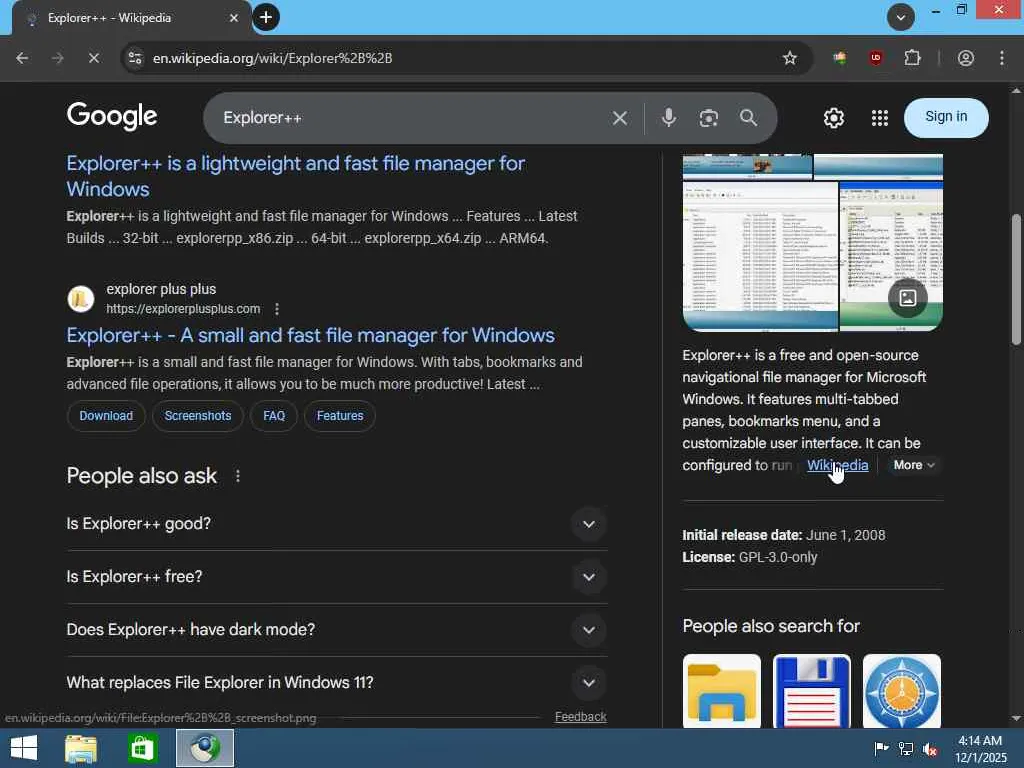Open the Screenshots sitelink chip
Screen dimensions: 1024x768
(198, 416)
